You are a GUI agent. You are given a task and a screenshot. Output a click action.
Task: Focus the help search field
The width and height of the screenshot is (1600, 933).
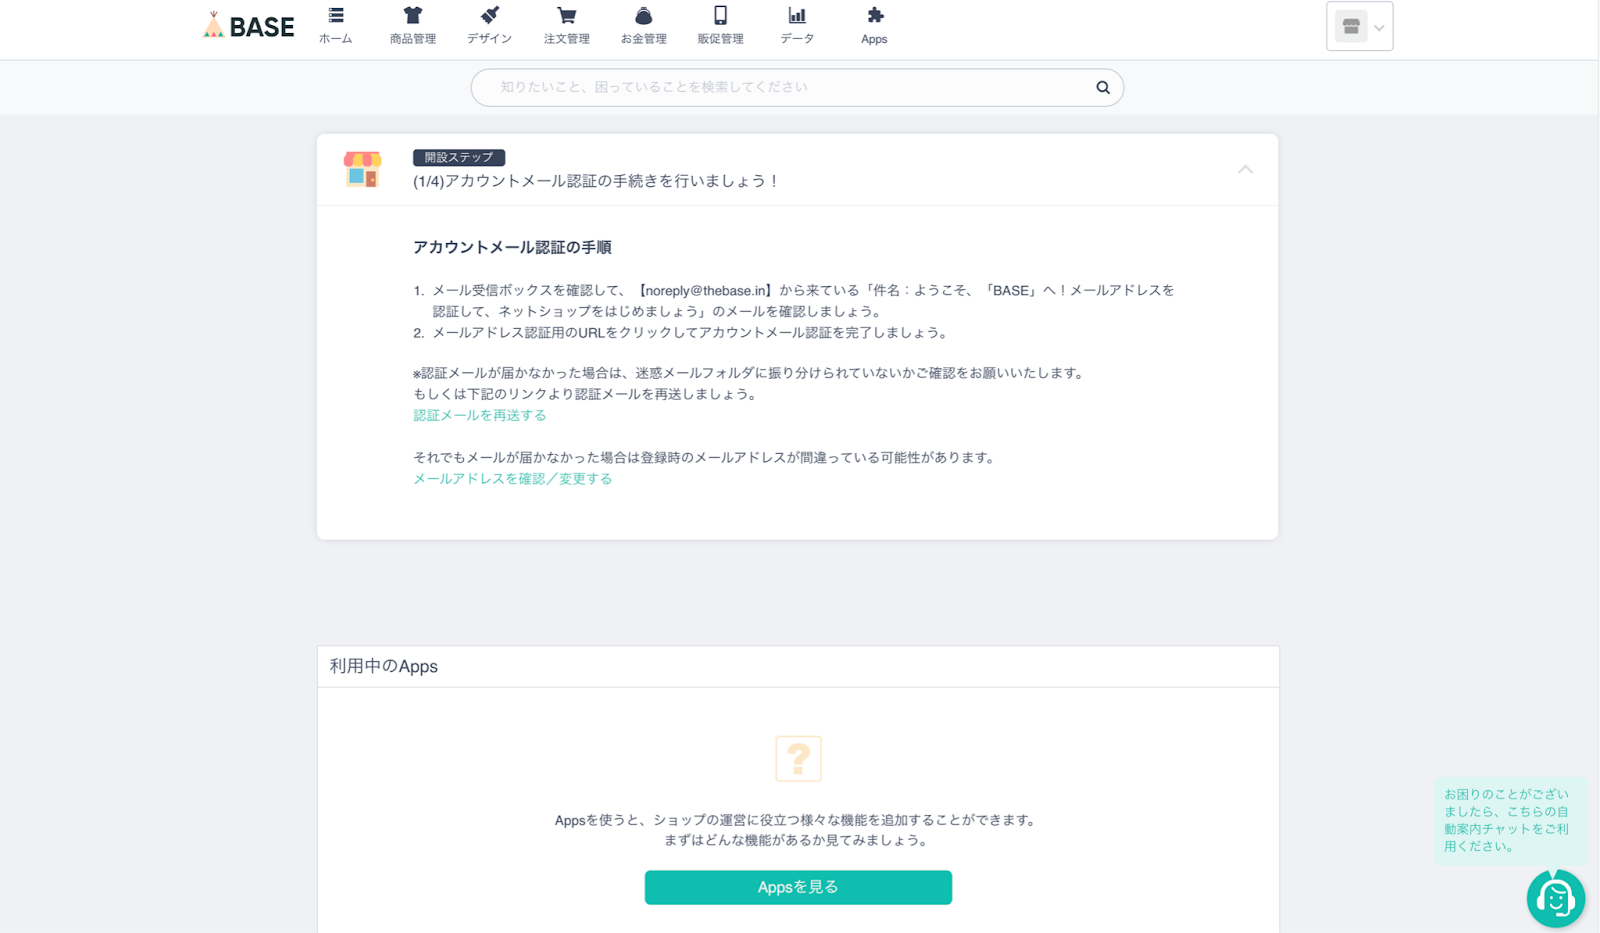pyautogui.click(x=797, y=87)
